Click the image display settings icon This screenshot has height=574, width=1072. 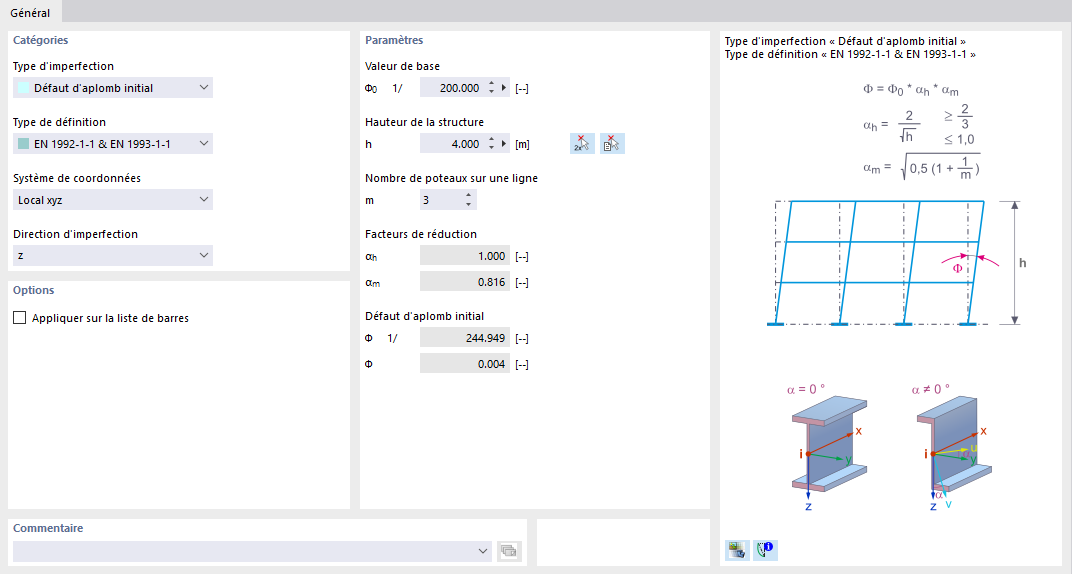pyautogui.click(x=737, y=549)
